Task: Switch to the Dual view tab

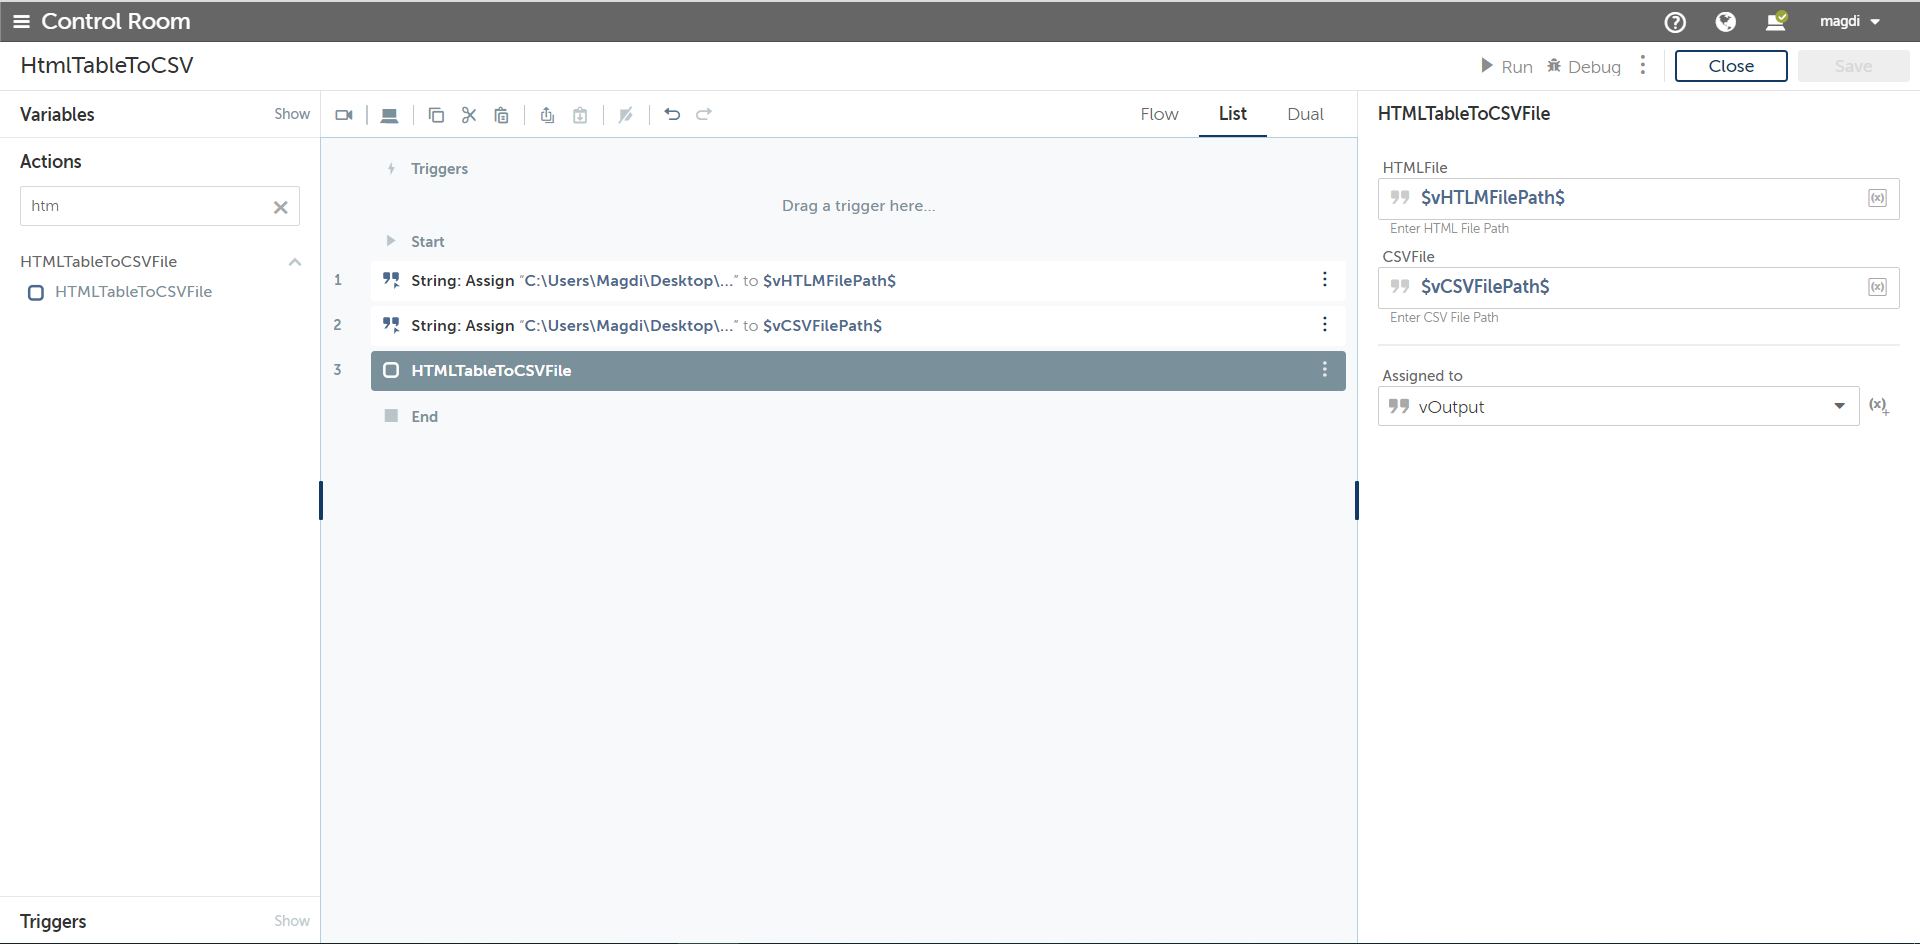Action: click(1305, 114)
